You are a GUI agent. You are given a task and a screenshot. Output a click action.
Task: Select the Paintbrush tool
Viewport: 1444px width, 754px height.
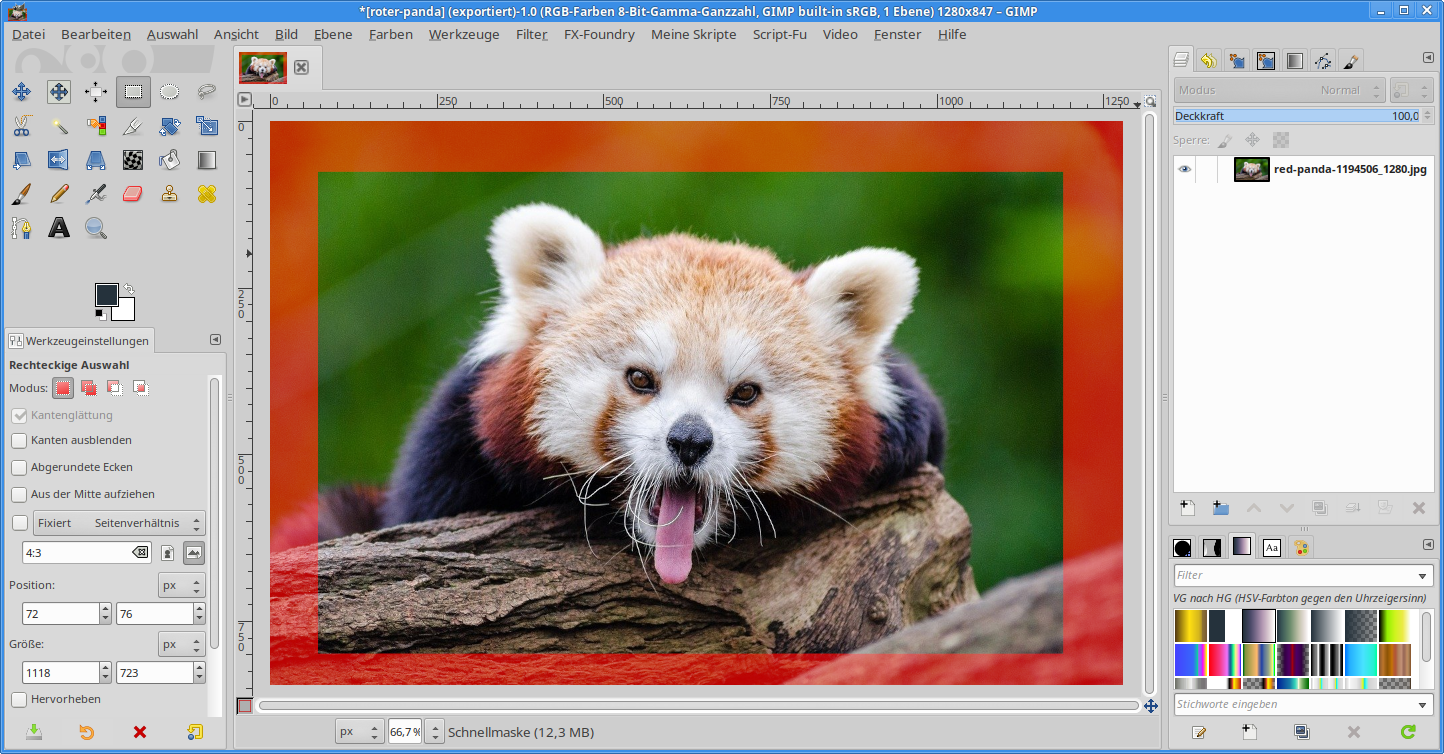21,194
